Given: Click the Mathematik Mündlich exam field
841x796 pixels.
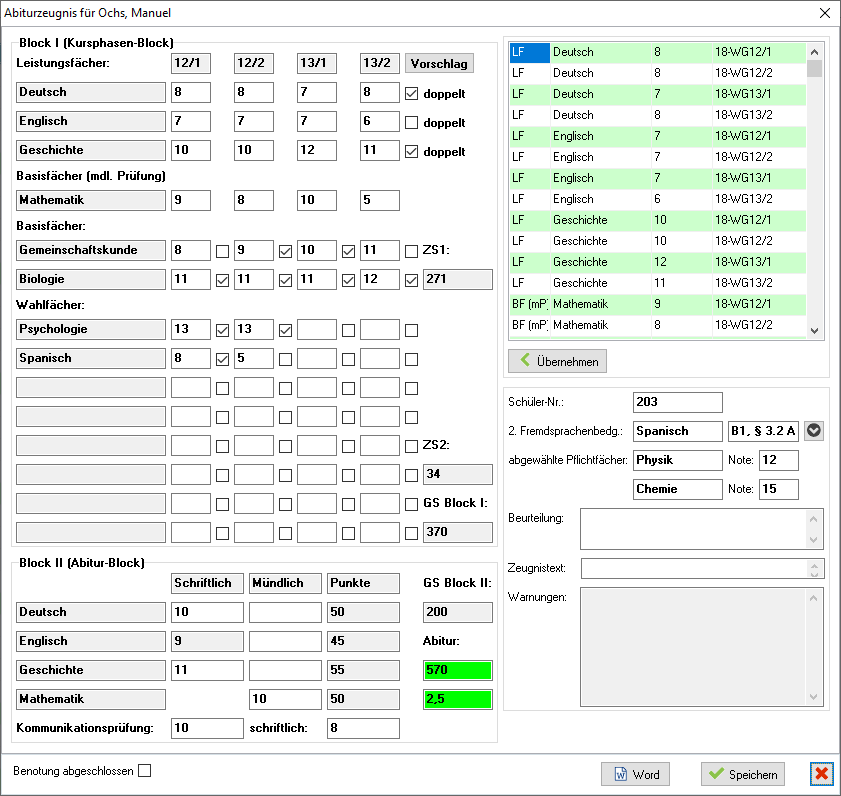Looking at the screenshot, I should click(x=285, y=699).
